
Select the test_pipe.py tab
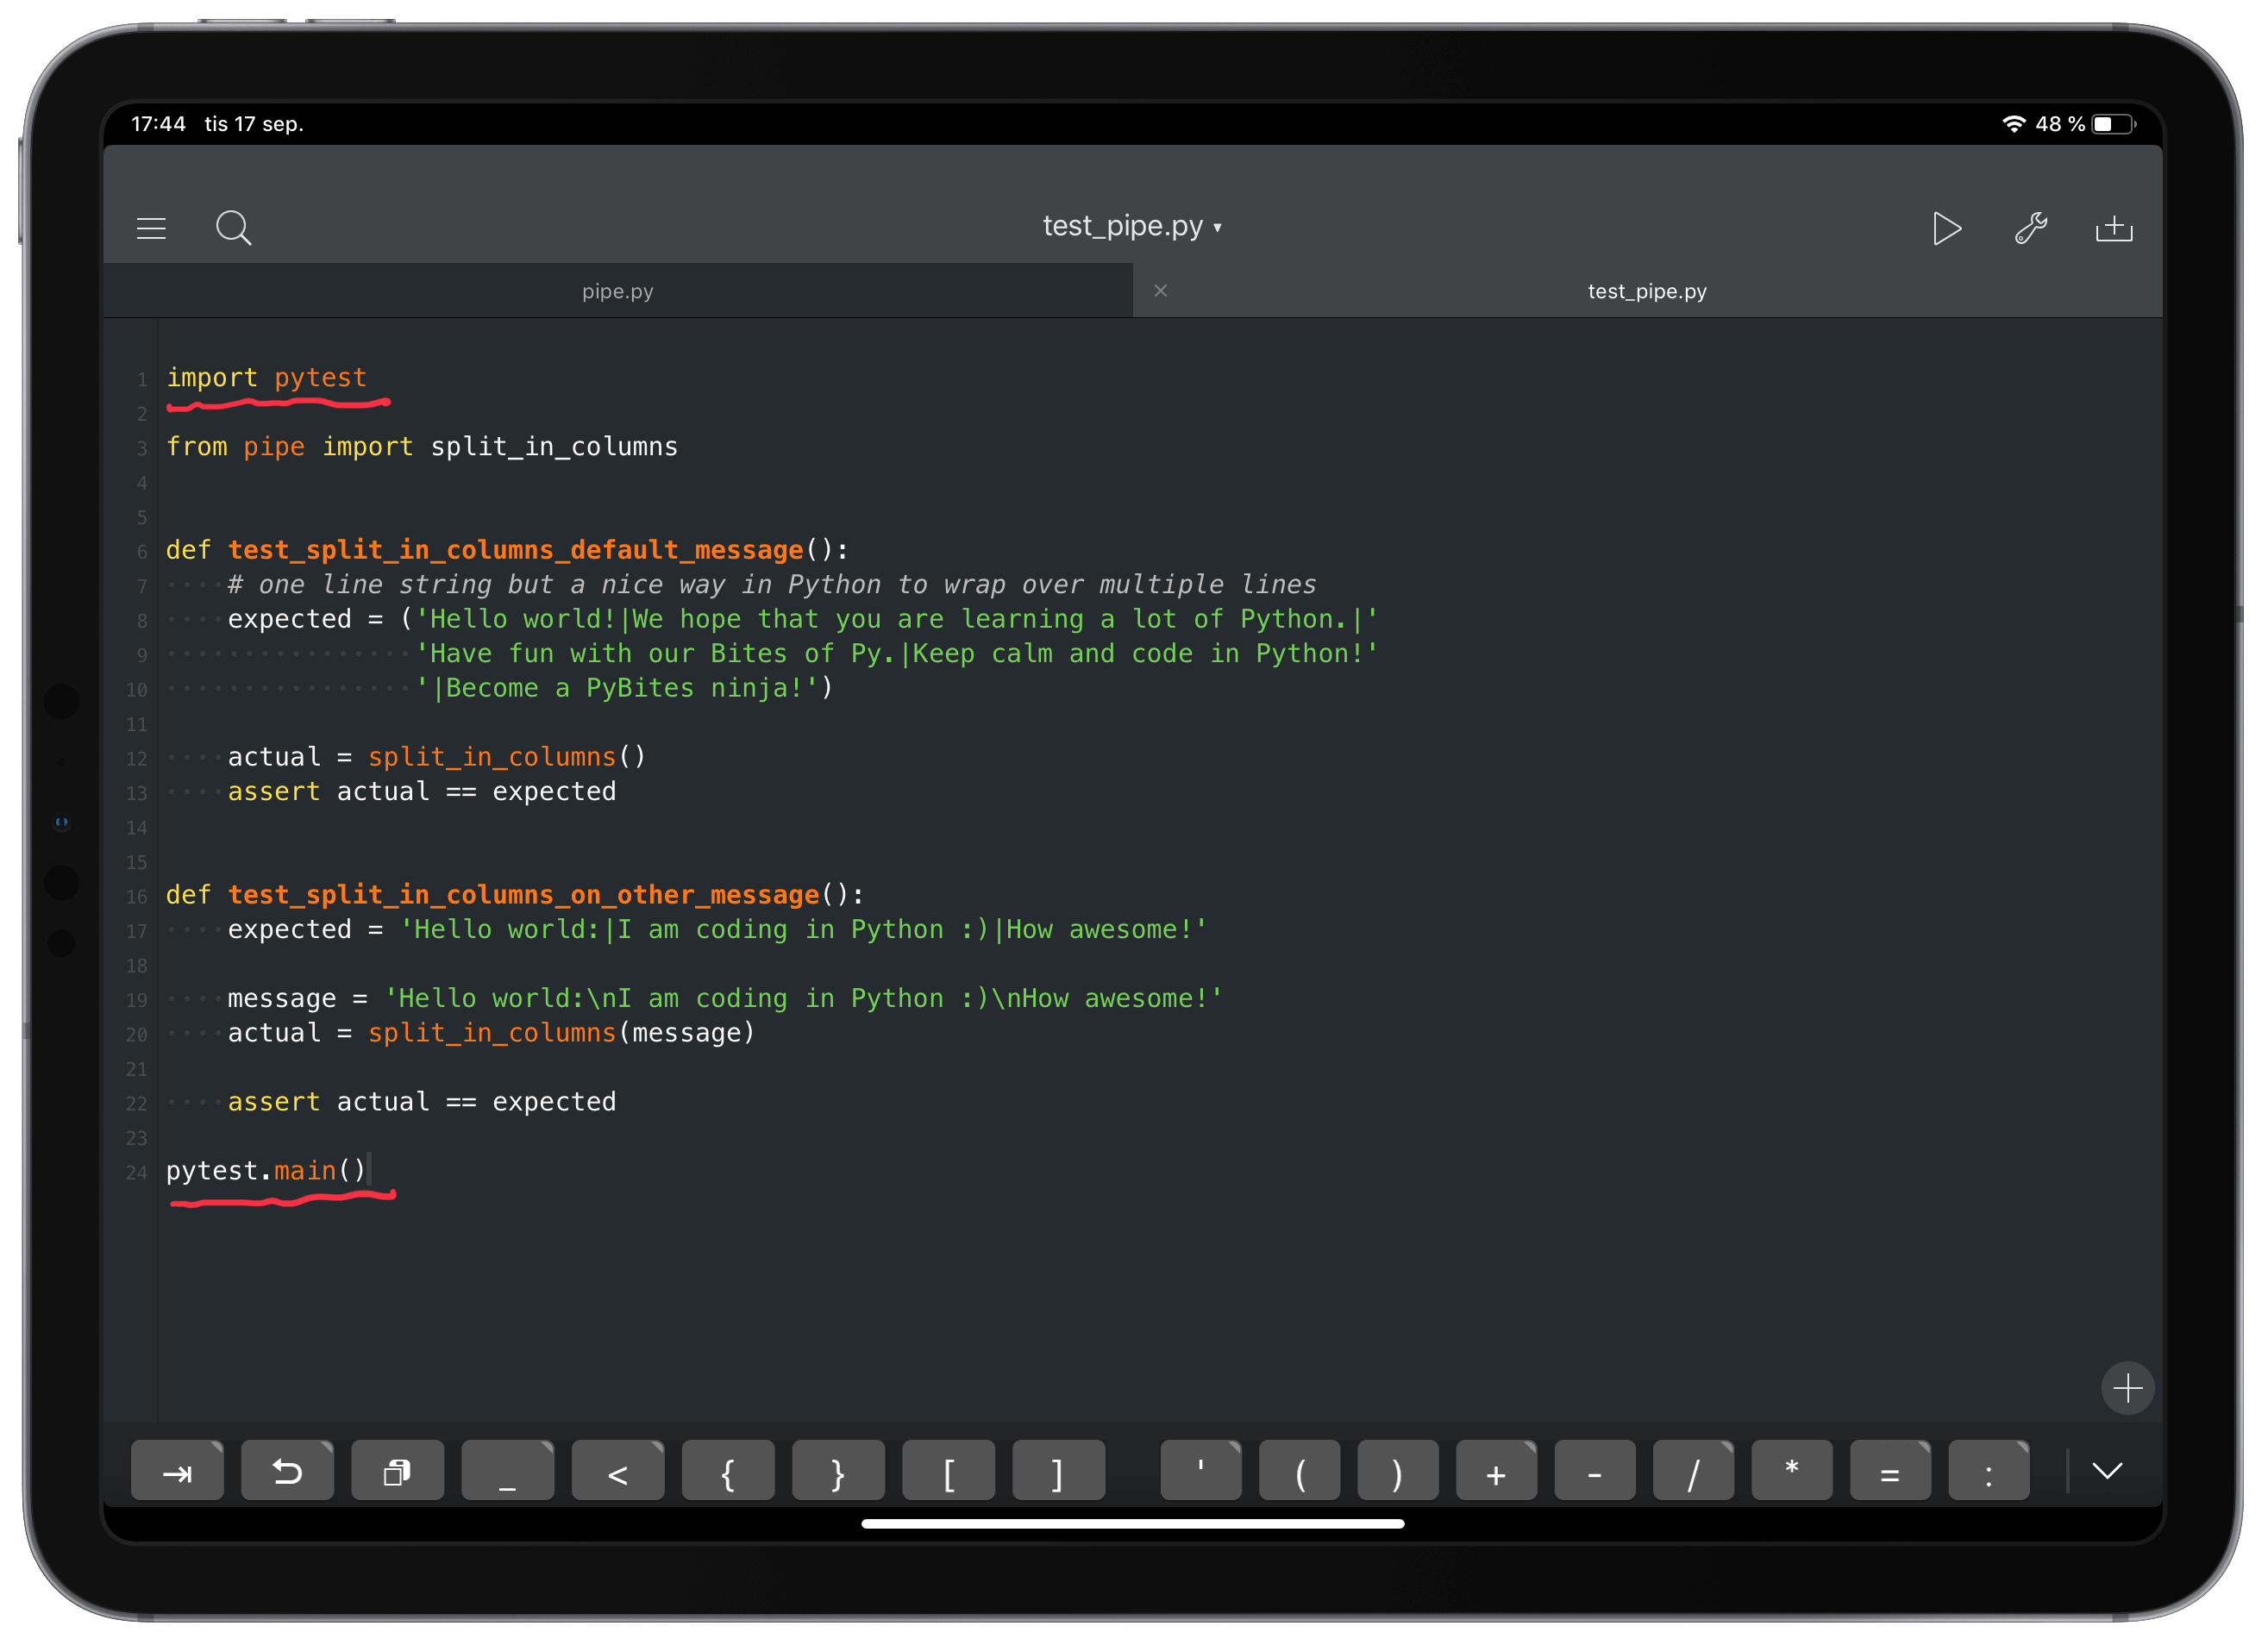click(x=1646, y=291)
